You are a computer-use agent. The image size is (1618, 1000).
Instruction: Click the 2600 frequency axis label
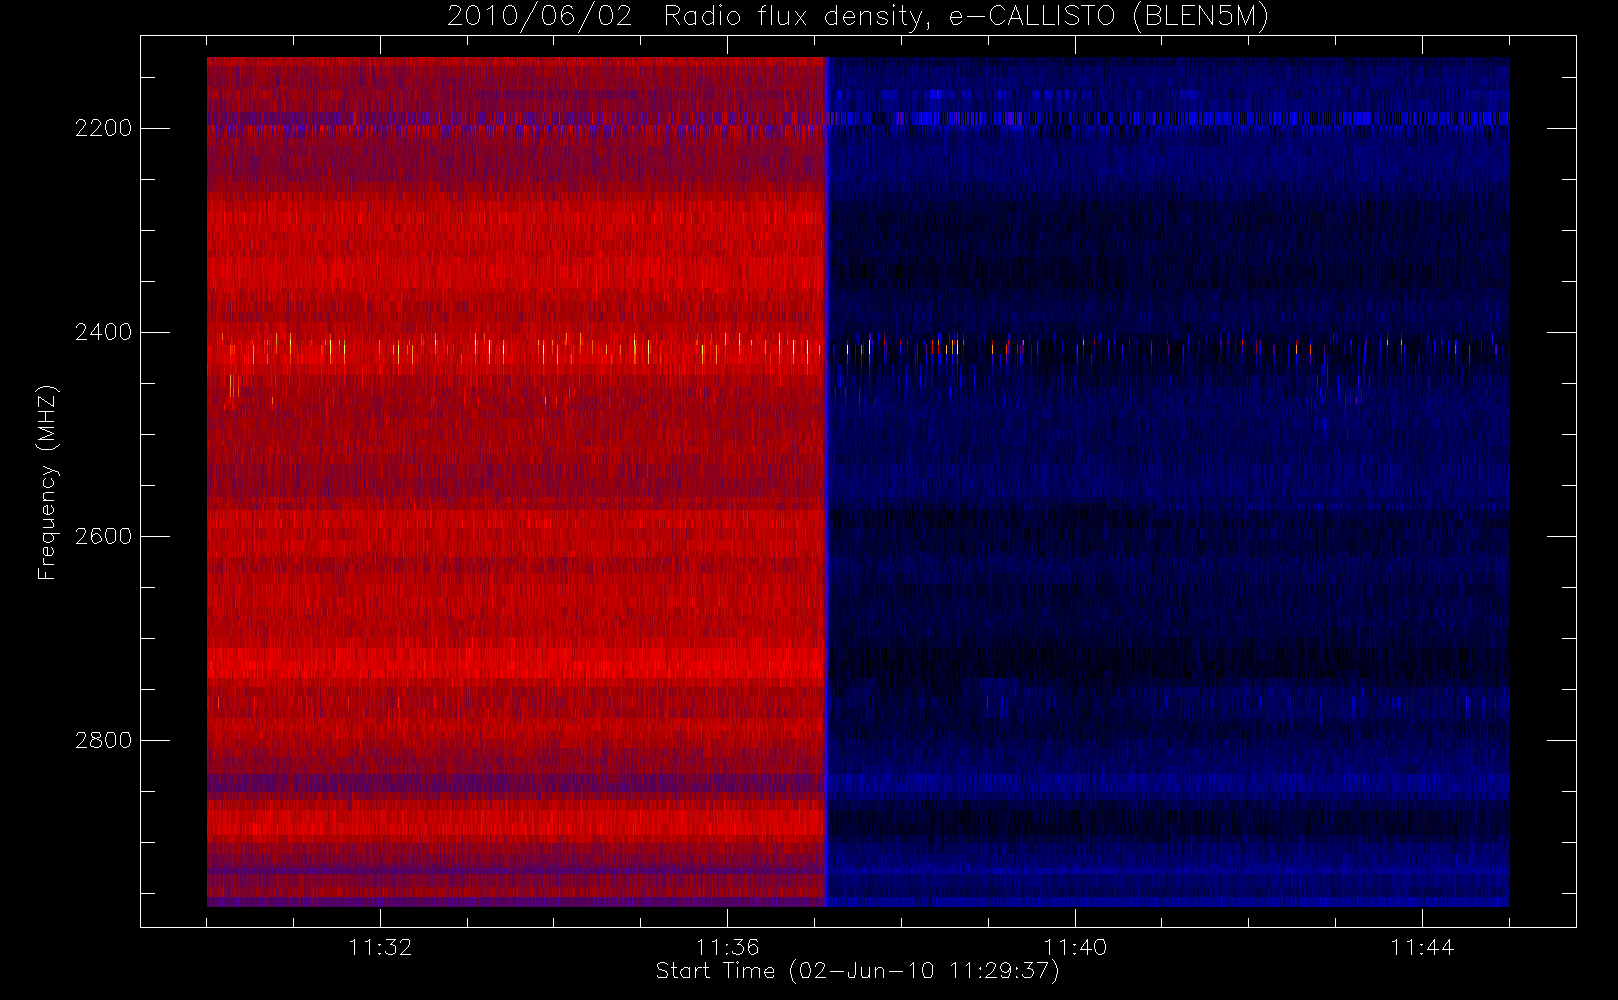(103, 537)
